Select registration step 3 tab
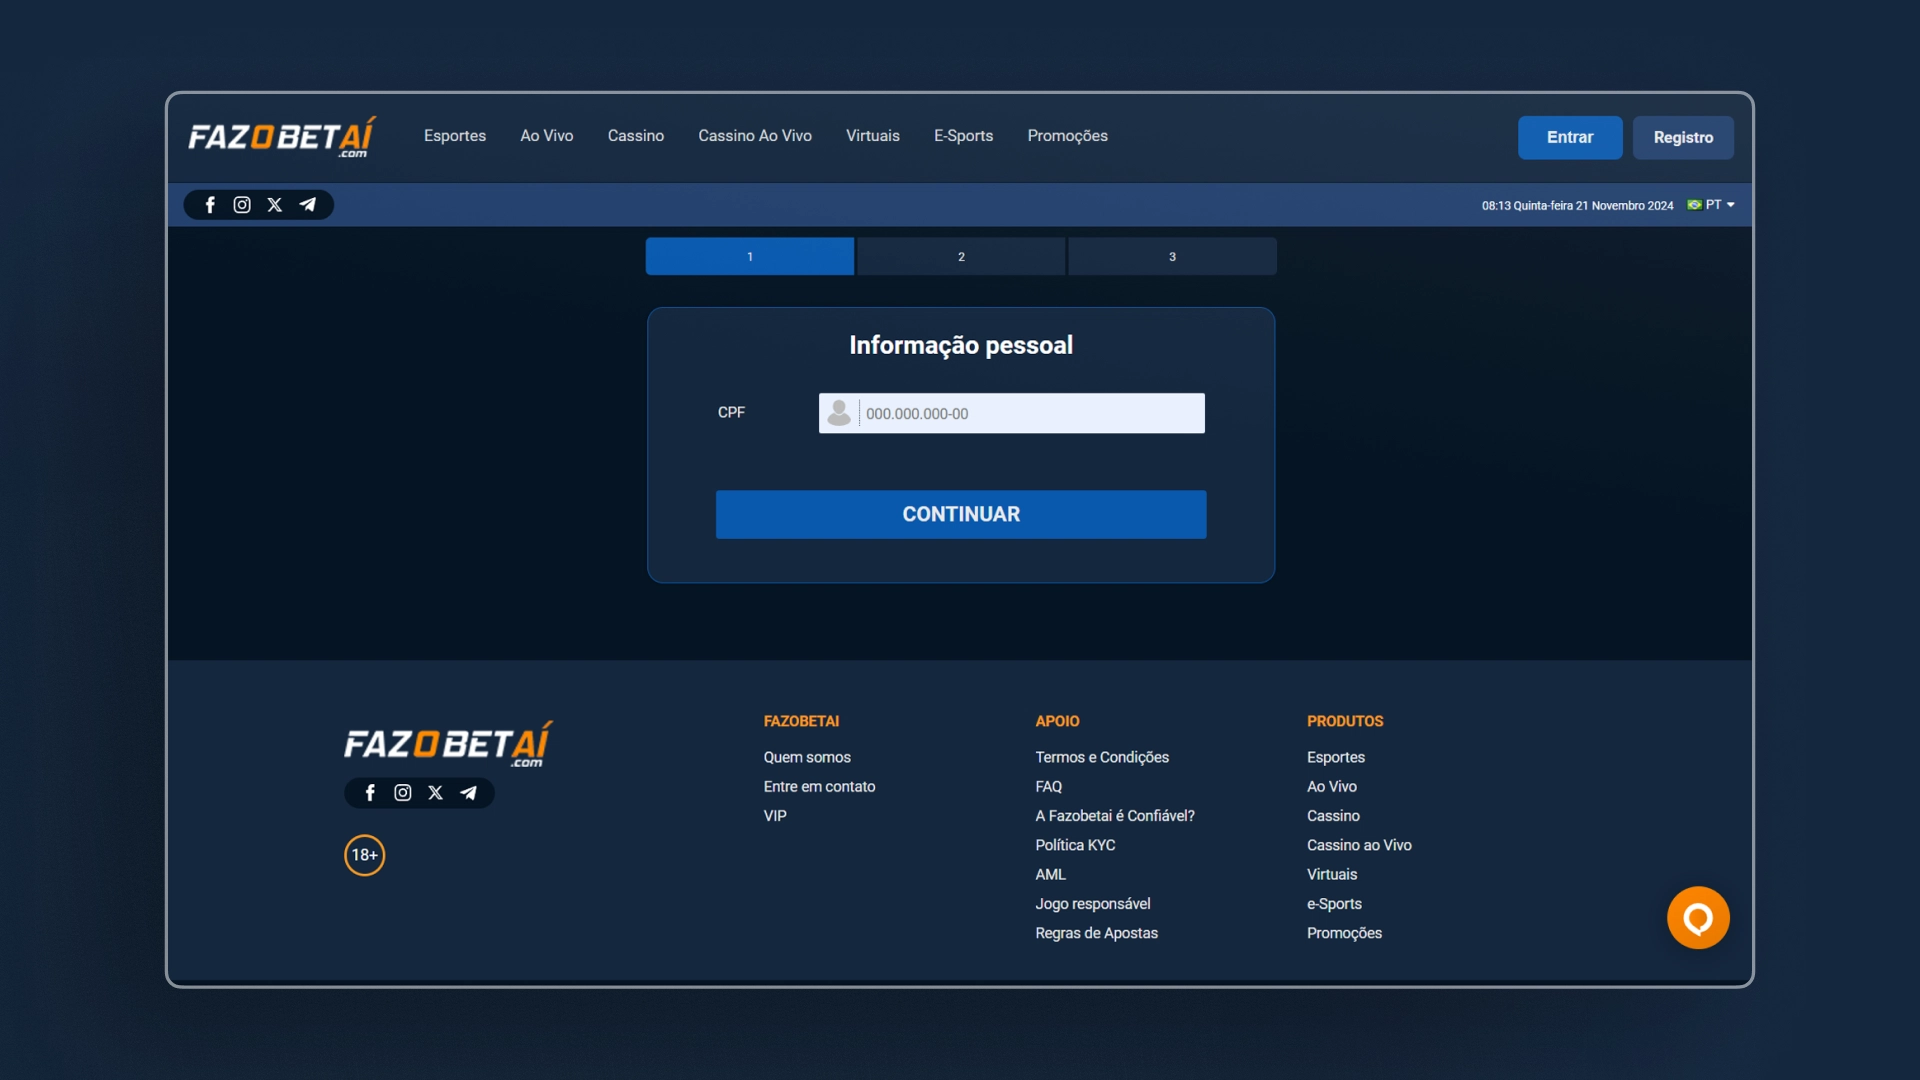Screen dimensions: 1920x1080 pyautogui.click(x=1172, y=257)
